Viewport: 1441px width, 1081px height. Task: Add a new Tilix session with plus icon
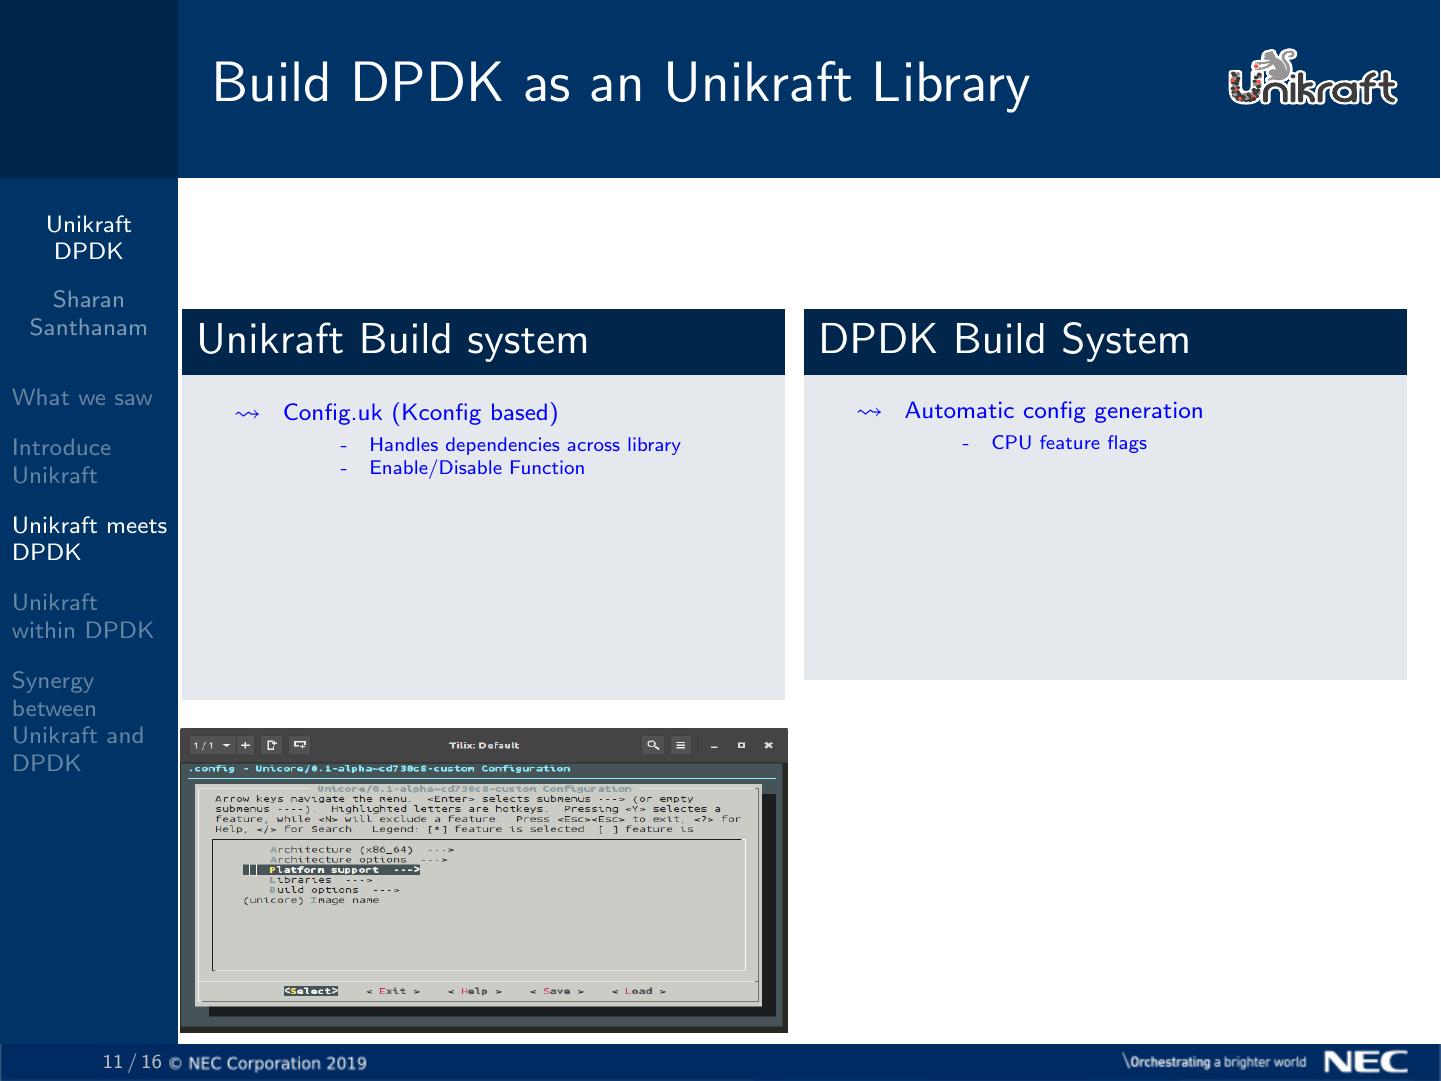(x=245, y=744)
